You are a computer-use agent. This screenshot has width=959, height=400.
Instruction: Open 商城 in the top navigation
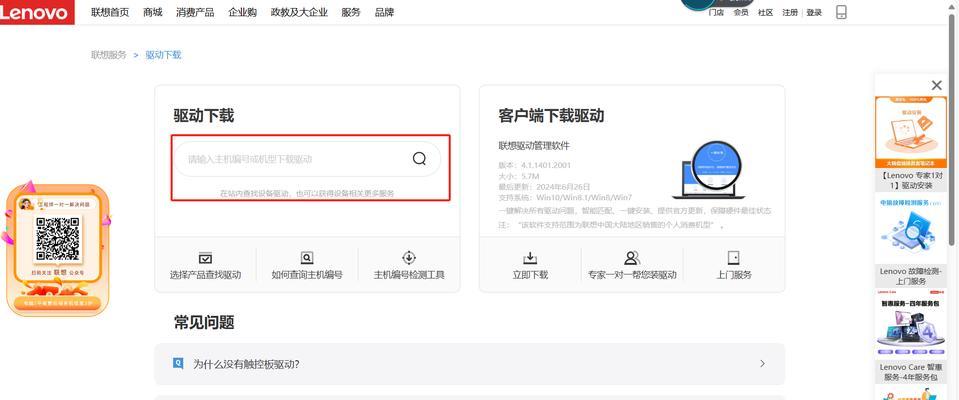tap(153, 12)
